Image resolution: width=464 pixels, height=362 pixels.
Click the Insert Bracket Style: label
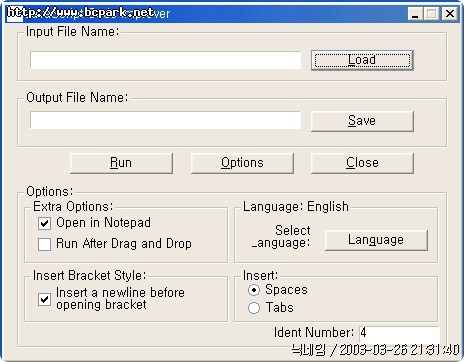point(89,276)
